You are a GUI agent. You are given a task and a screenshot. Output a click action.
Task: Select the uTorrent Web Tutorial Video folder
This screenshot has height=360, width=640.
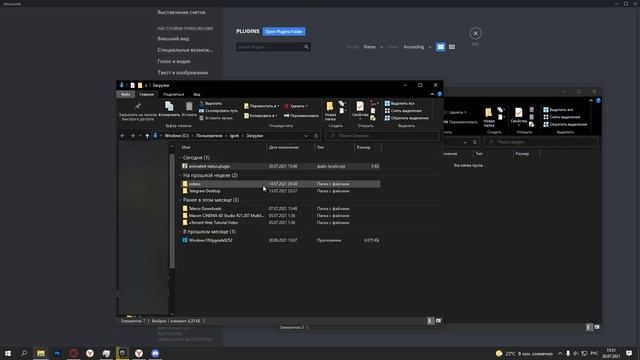click(281, 223)
